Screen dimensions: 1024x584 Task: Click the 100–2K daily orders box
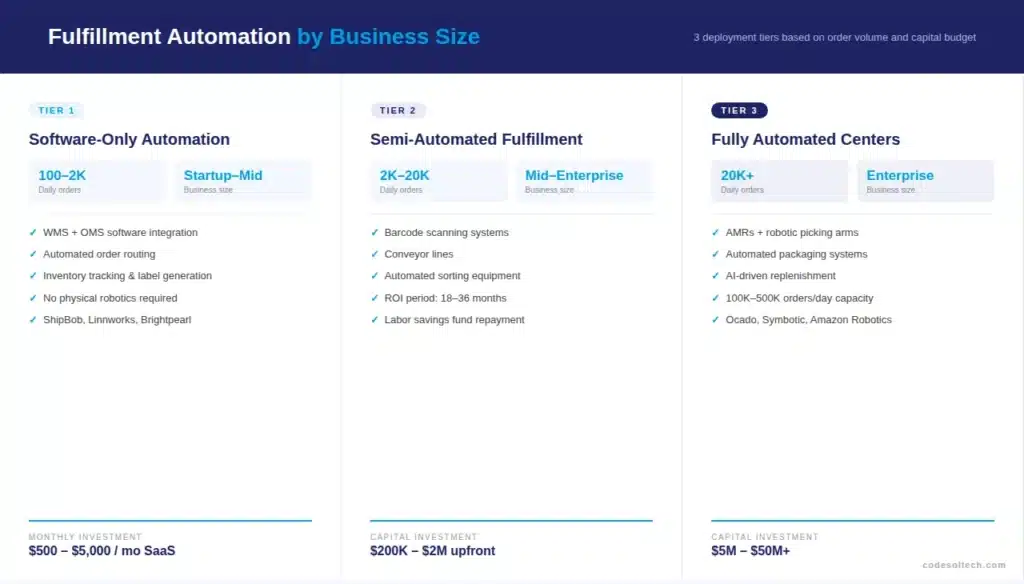(97, 181)
